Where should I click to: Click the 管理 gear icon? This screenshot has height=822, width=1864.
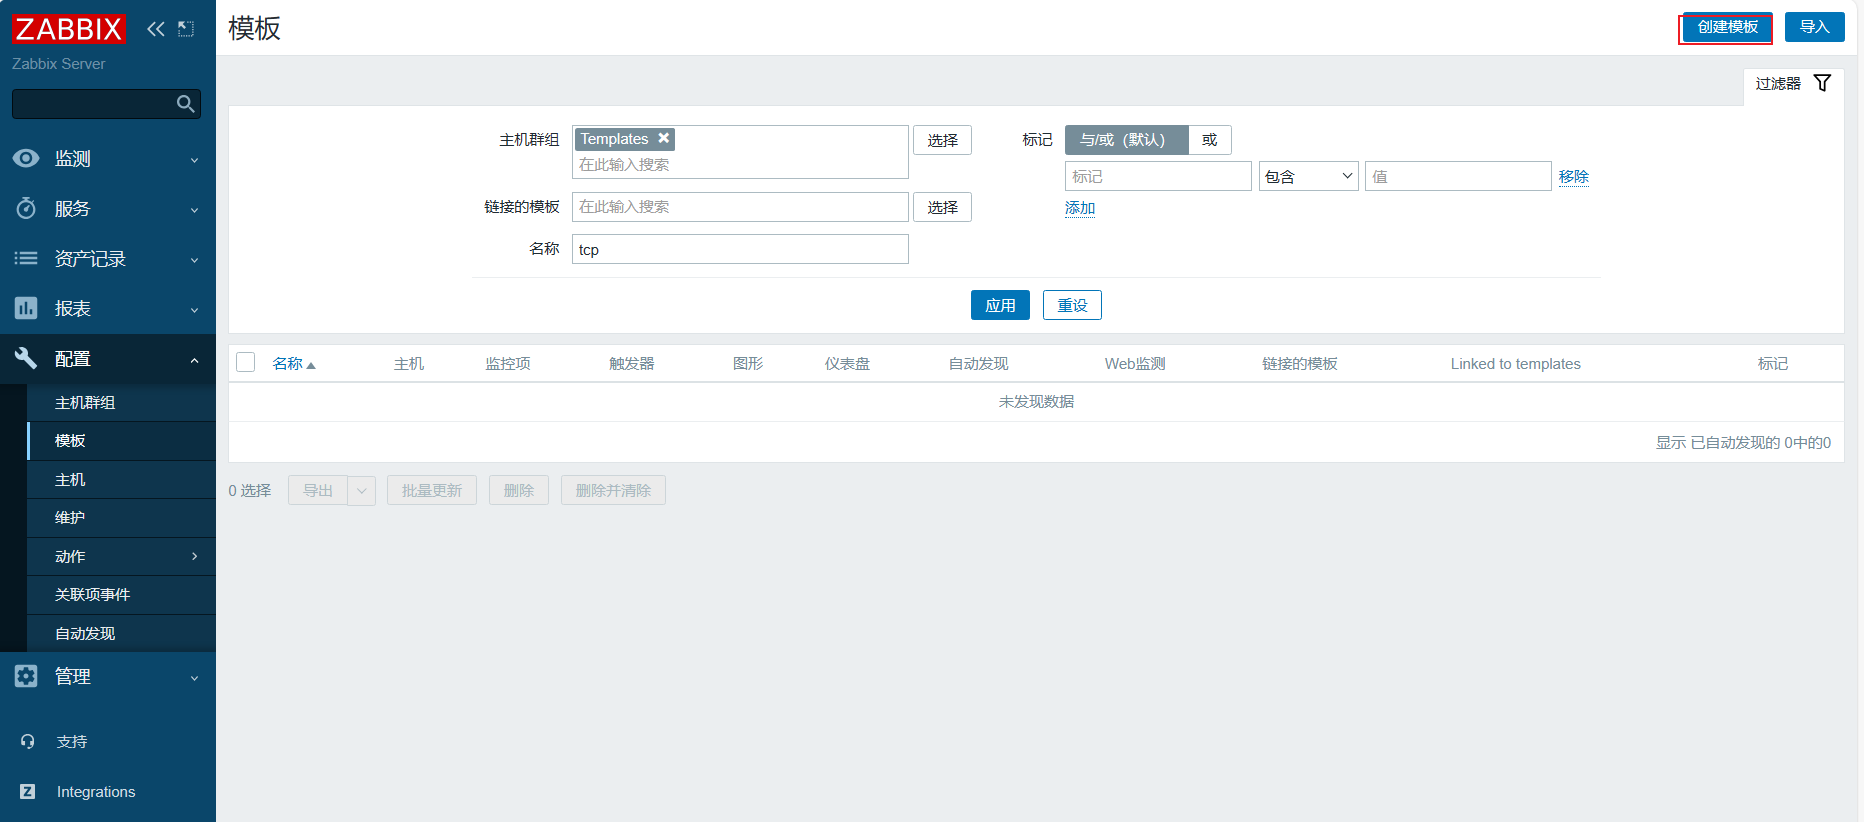tap(26, 676)
